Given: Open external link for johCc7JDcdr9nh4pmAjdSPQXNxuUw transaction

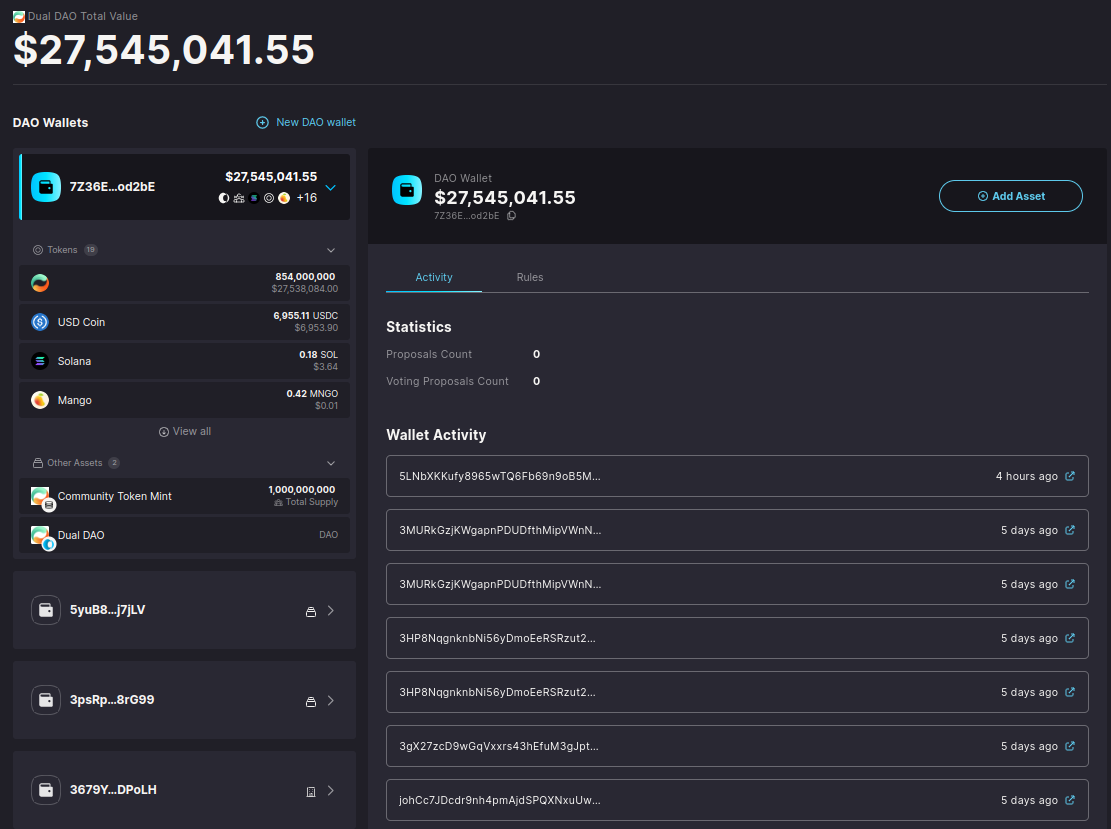Looking at the screenshot, I should tap(1070, 800).
